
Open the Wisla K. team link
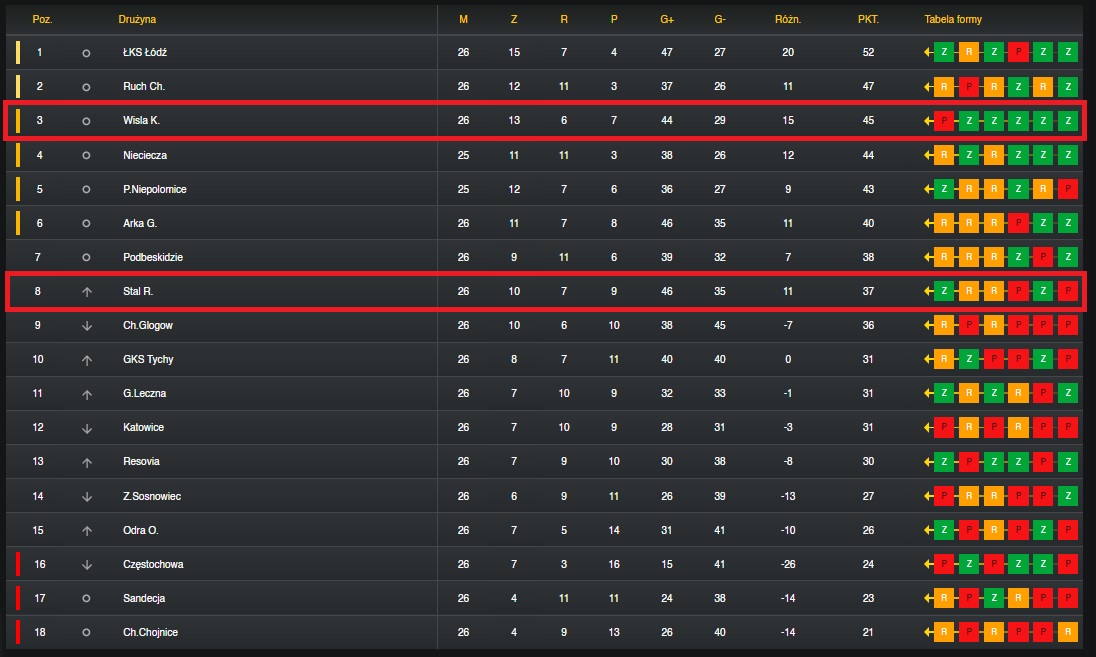[141, 120]
